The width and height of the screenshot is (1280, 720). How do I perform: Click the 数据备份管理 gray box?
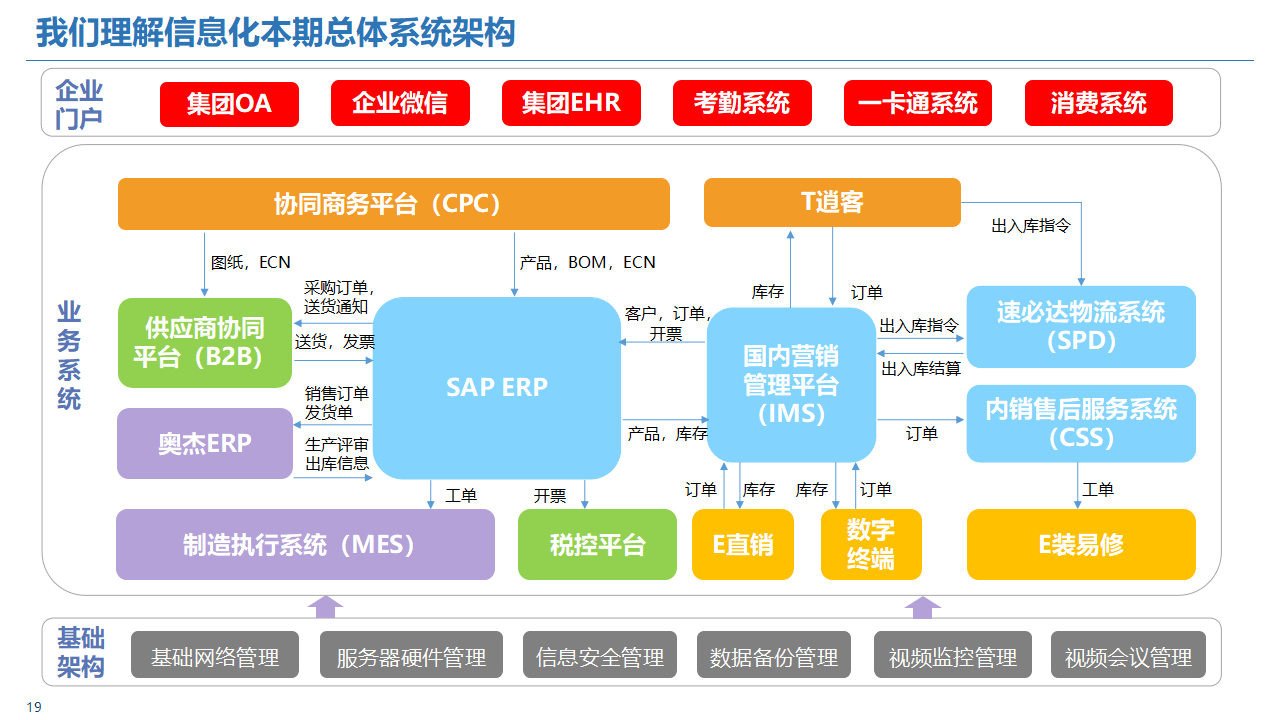pos(774,656)
